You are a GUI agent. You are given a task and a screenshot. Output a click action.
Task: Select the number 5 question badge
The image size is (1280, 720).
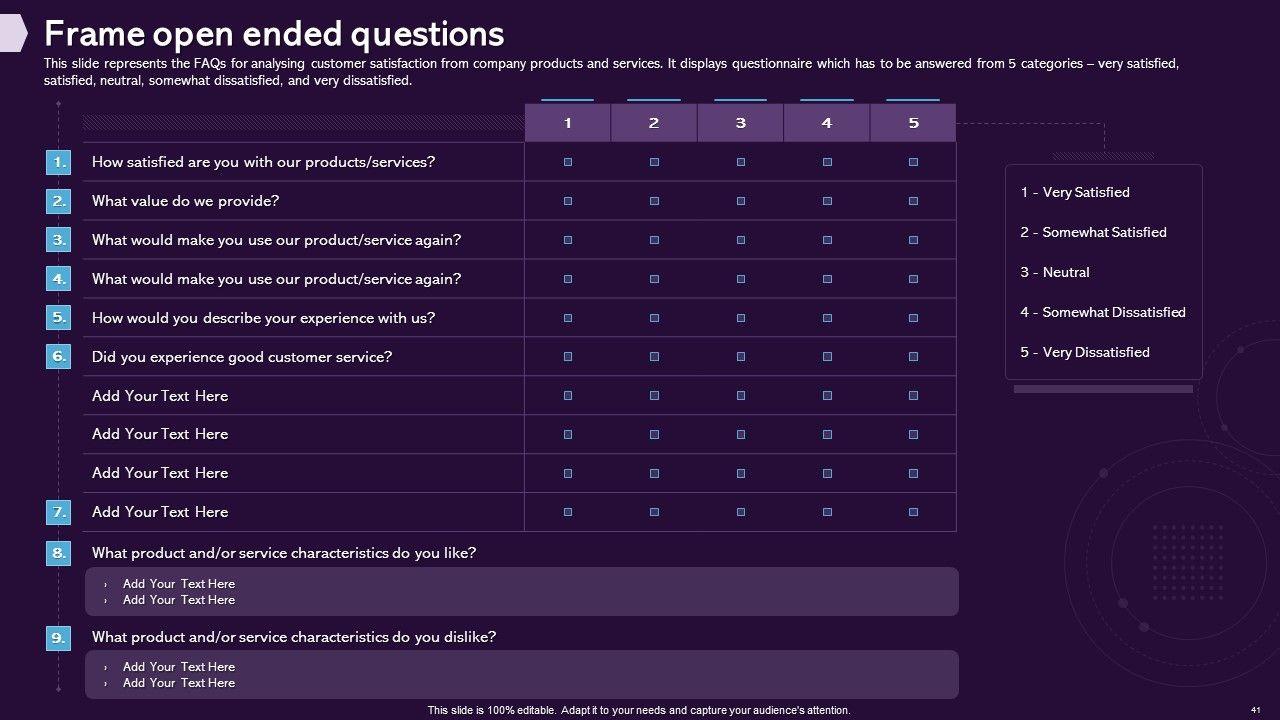tap(59, 318)
